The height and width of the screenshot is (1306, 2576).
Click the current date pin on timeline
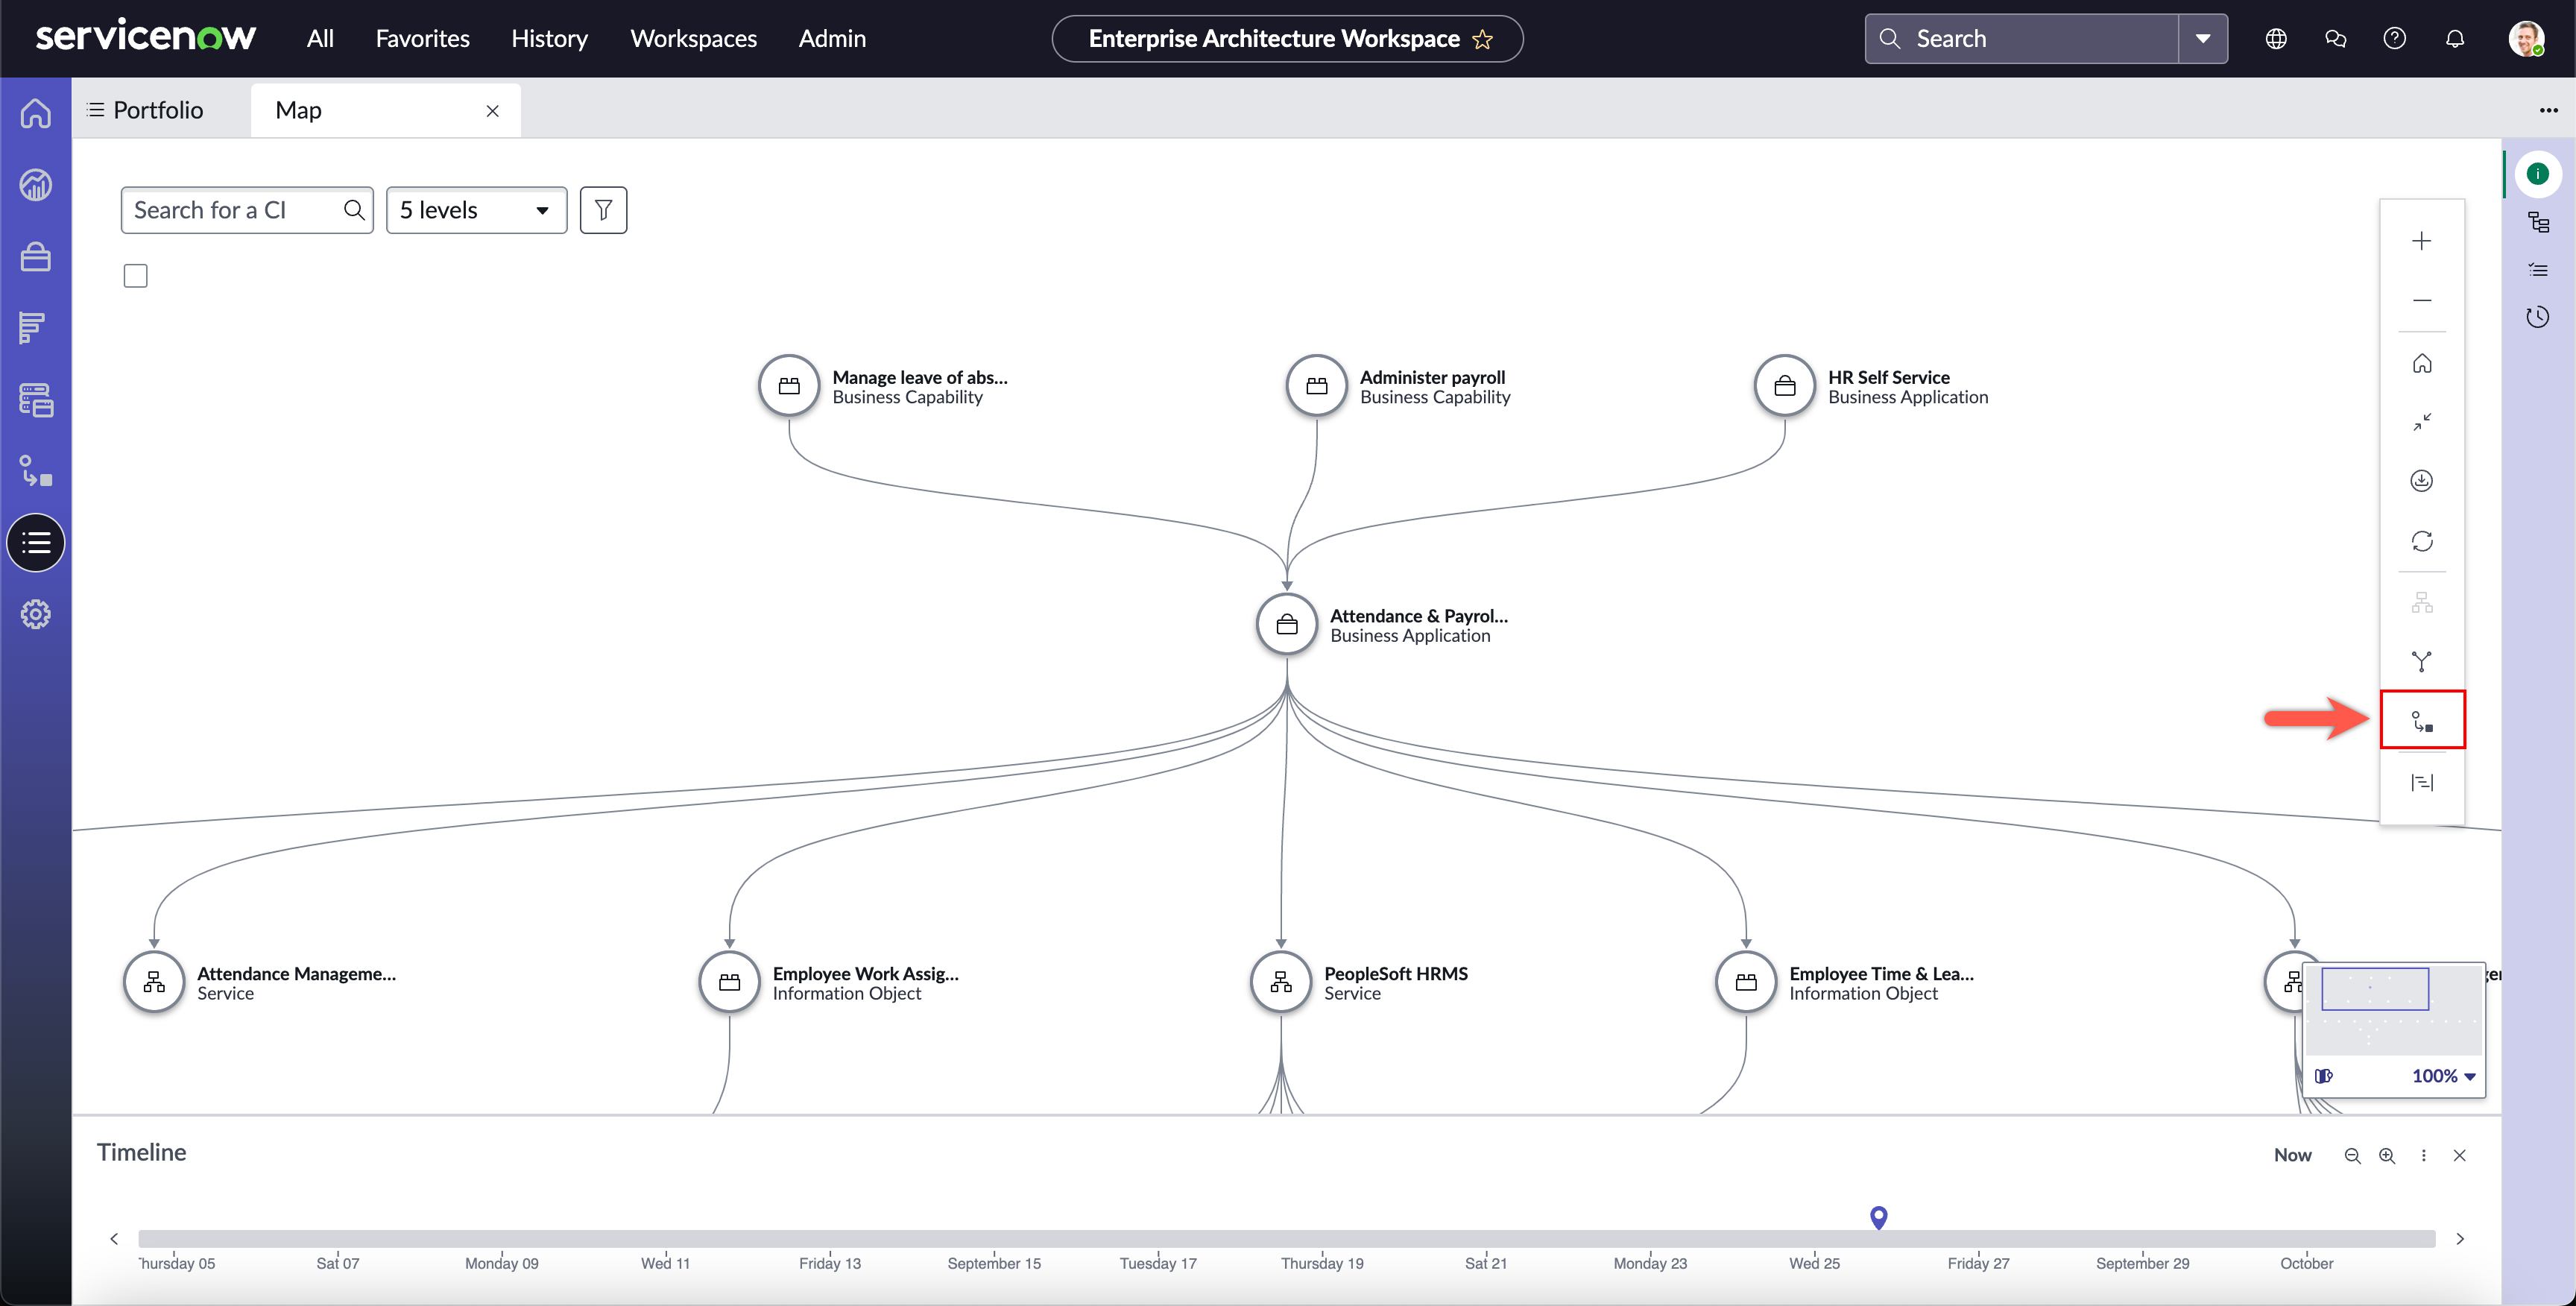tap(1878, 1217)
